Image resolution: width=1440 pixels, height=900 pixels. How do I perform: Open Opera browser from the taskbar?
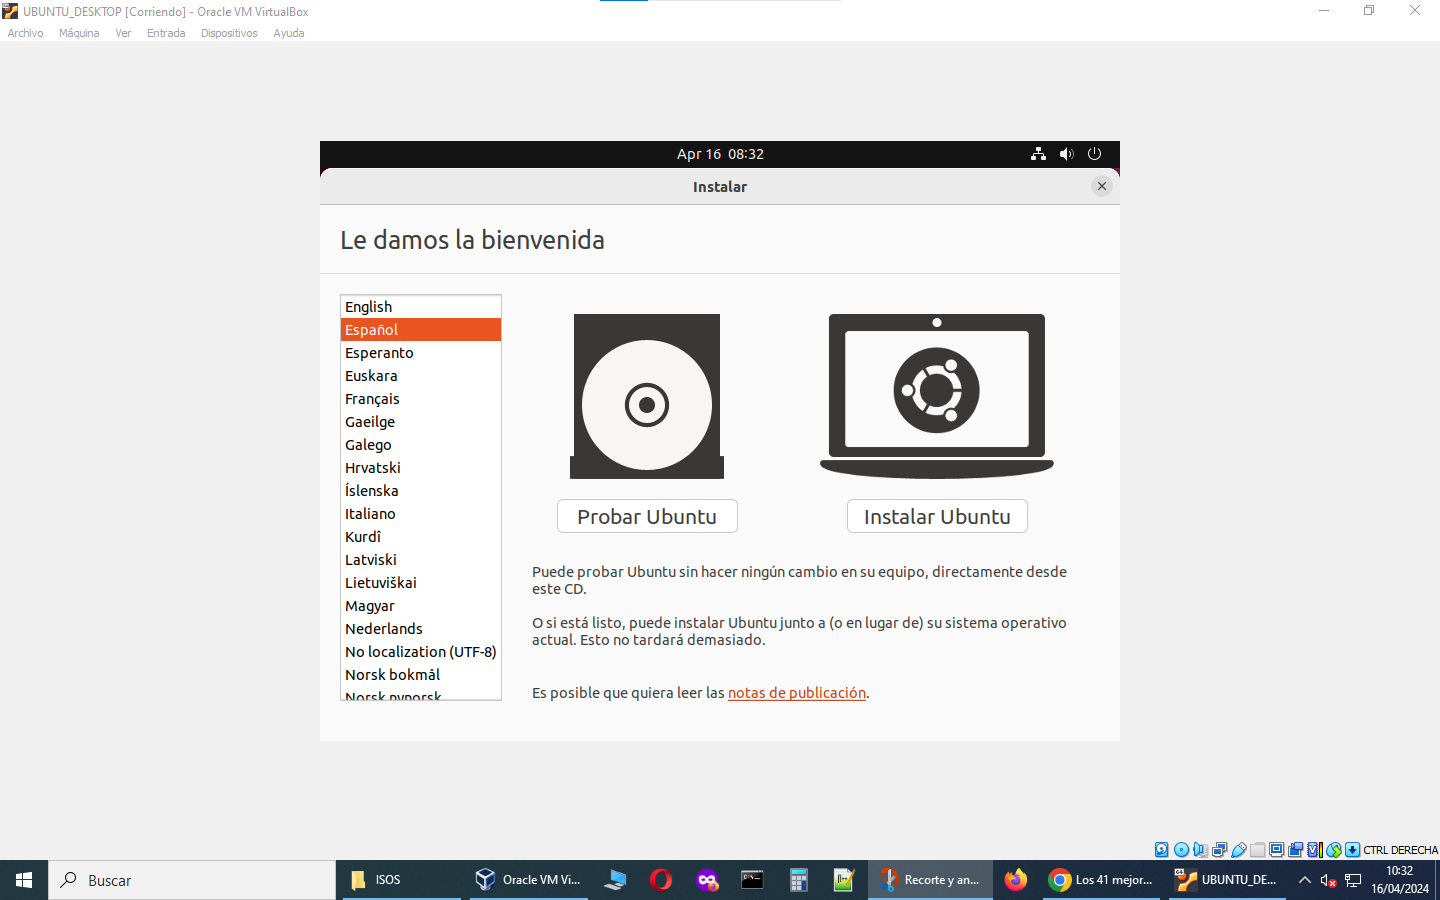click(660, 880)
